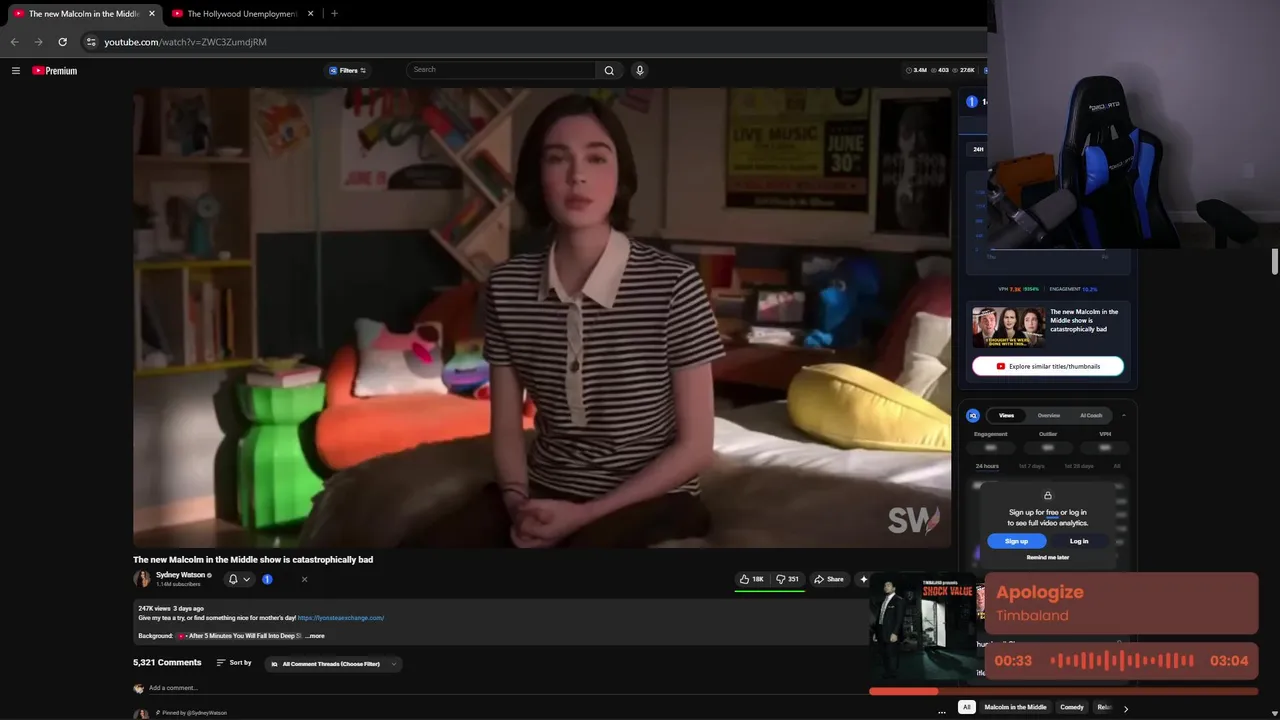Go forward in browser history
The width and height of the screenshot is (1280, 720).
tap(38, 42)
